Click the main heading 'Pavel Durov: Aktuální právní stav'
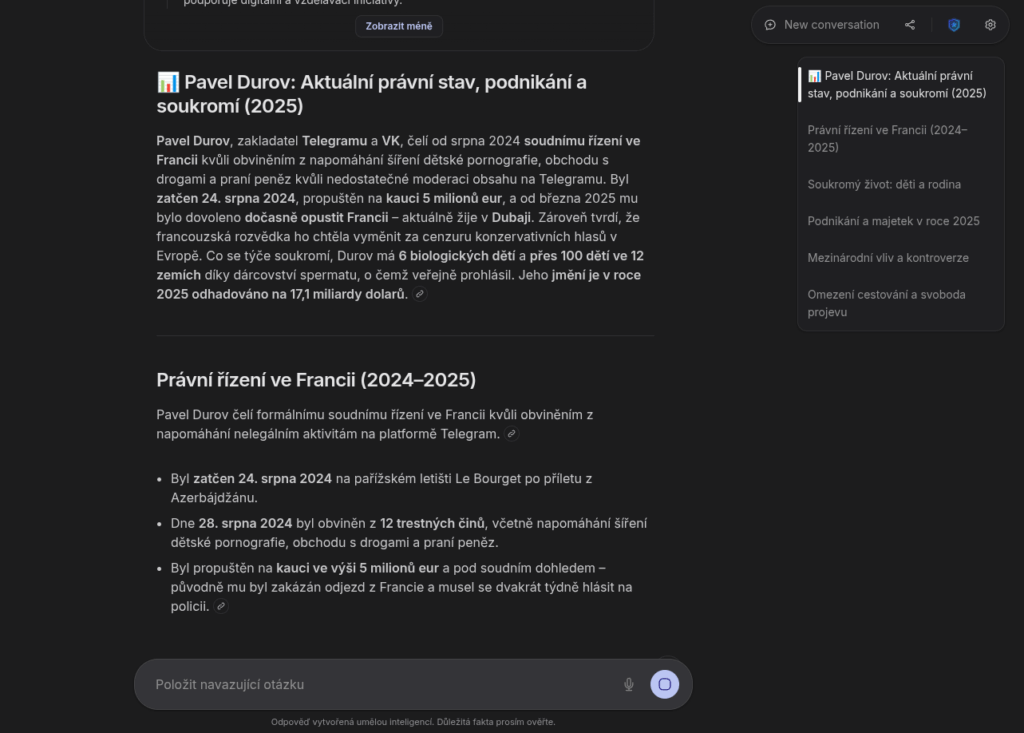The image size is (1024, 733). point(372,93)
